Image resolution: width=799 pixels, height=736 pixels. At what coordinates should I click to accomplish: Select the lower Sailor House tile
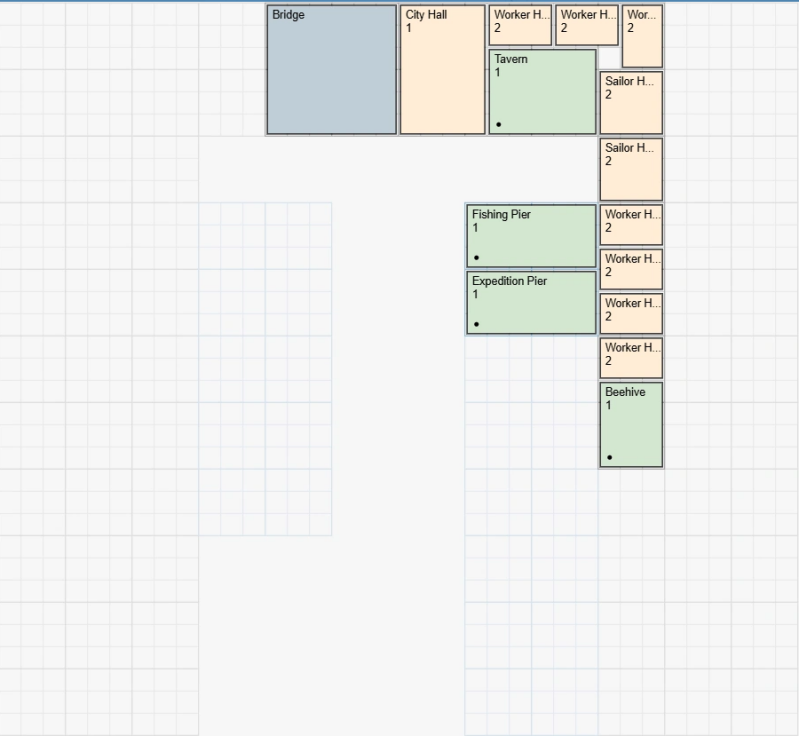coord(631,169)
